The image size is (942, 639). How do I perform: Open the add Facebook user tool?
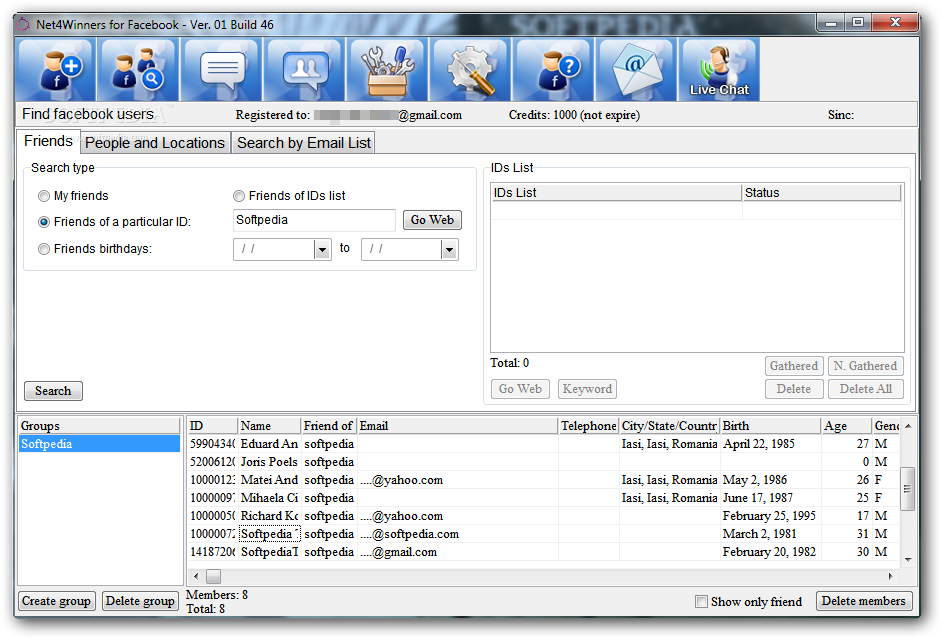coord(55,69)
